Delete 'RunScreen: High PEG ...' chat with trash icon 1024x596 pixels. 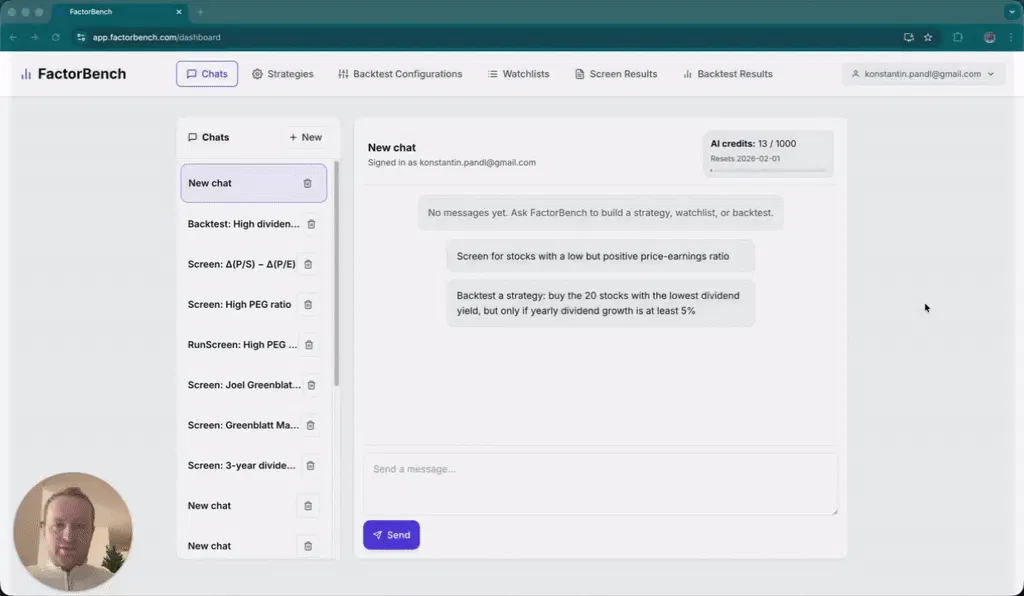309,345
